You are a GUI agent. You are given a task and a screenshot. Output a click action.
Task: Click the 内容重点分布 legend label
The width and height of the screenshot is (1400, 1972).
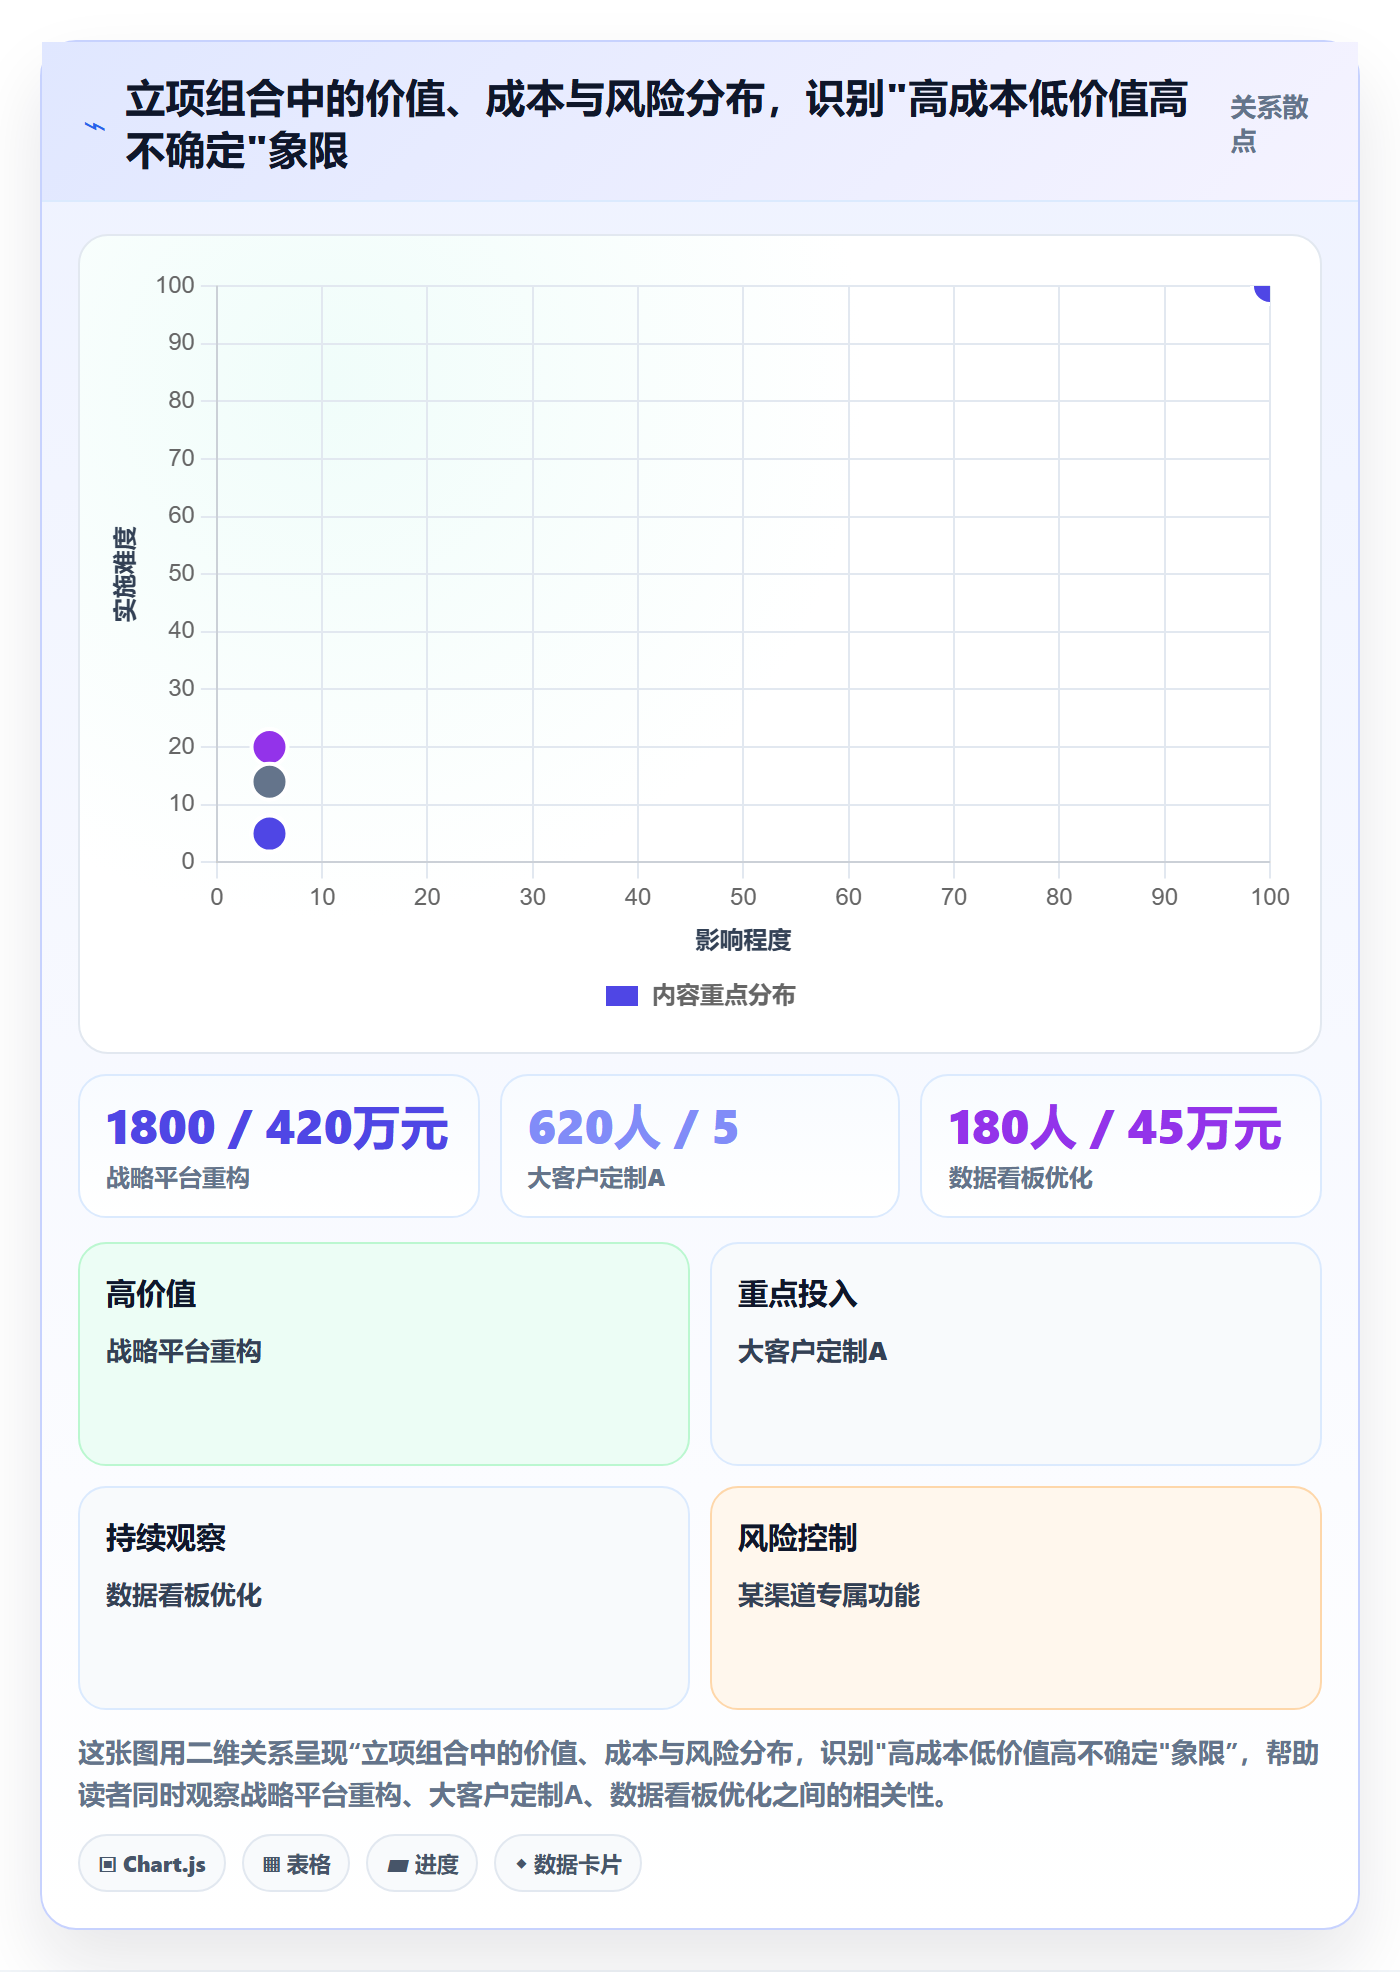[724, 996]
